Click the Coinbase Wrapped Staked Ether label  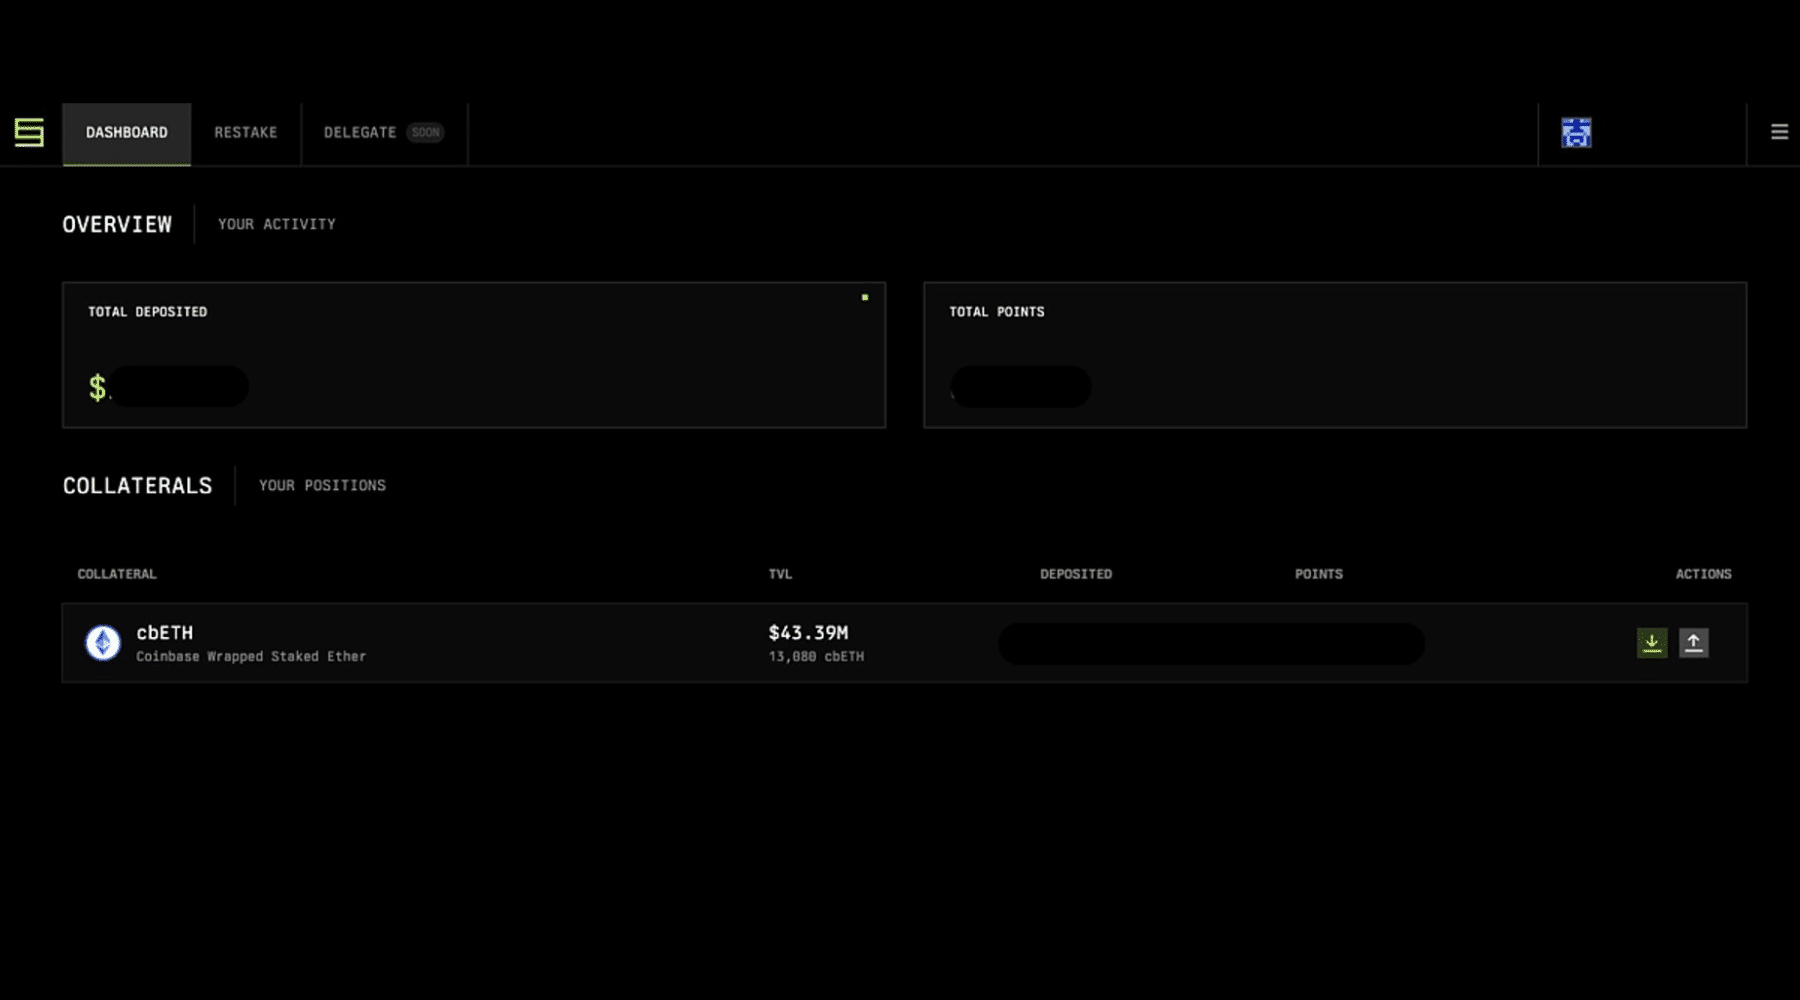(251, 656)
